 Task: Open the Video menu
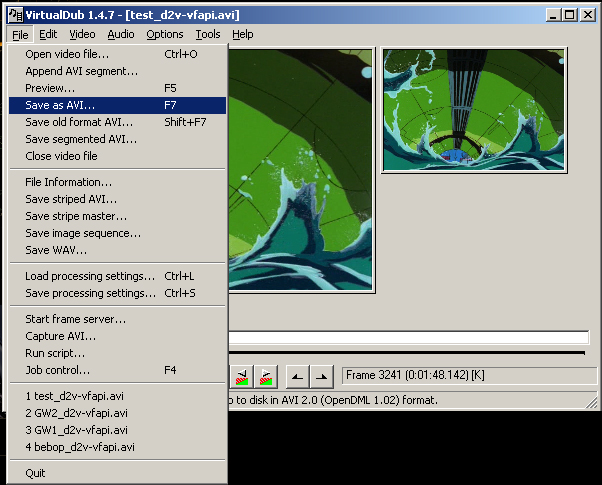(x=82, y=35)
